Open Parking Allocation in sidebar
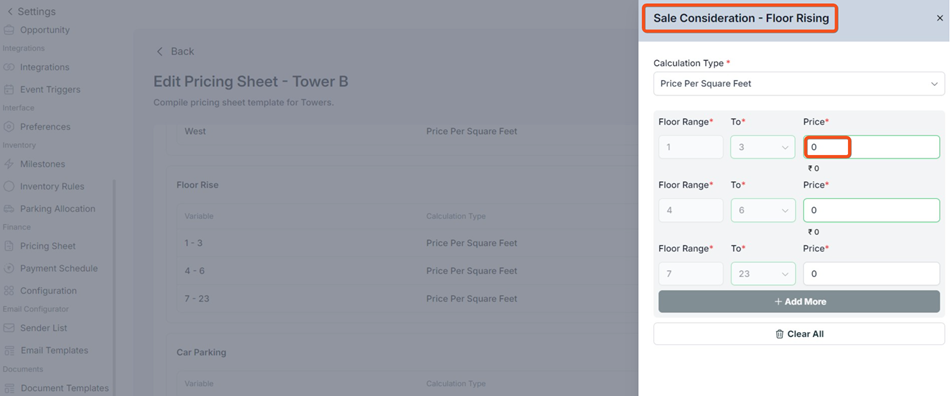Screen dimensions: 950x396 pos(58,209)
